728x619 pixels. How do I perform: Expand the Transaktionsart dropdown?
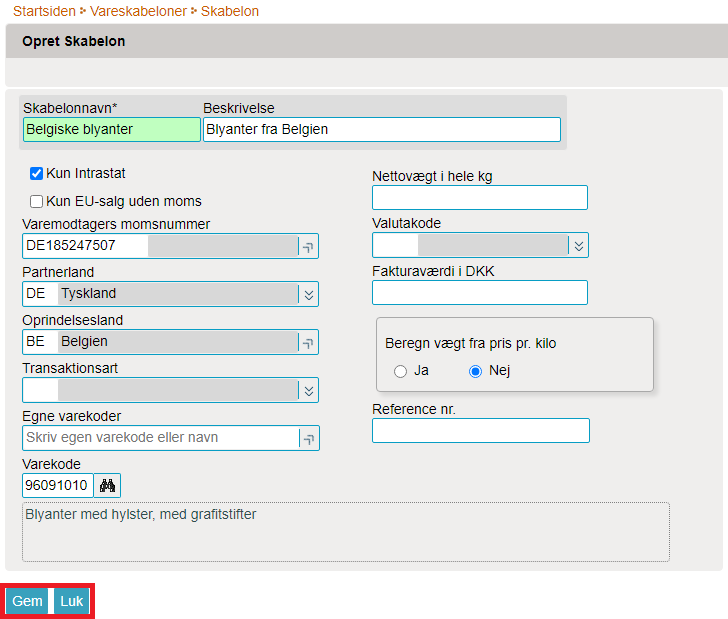point(309,391)
